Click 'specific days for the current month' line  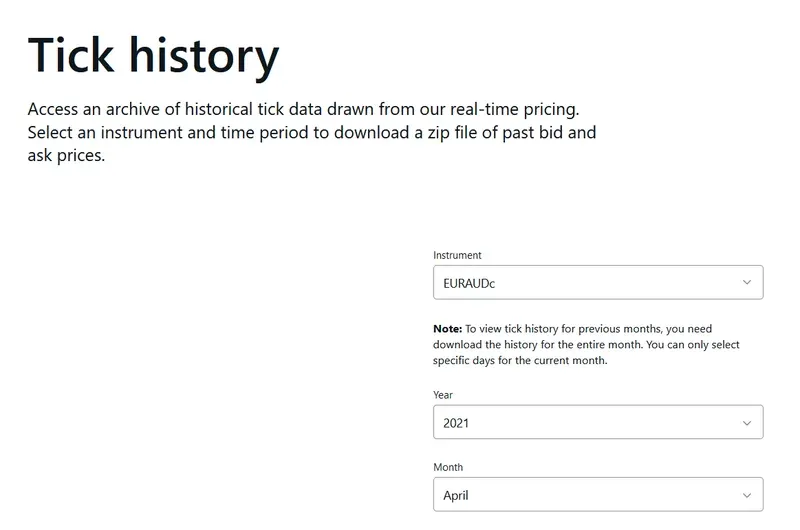pyautogui.click(x=520, y=360)
